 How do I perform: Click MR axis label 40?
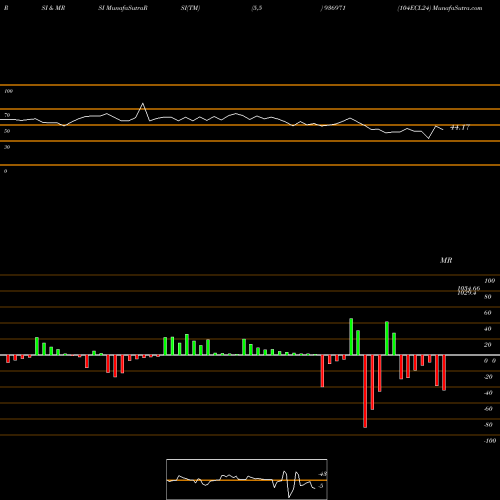[x=488, y=329]
